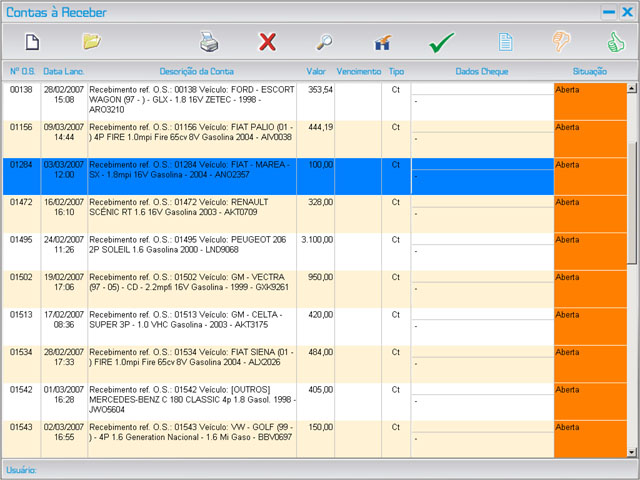Click the orange Aberta cell for row 01534

click(x=590, y=364)
